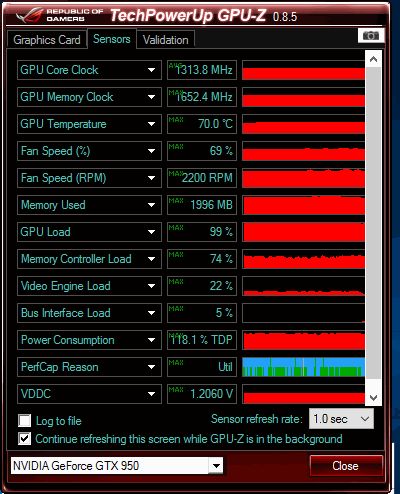Click the 74 % memory controller value

pyautogui.click(x=202, y=259)
